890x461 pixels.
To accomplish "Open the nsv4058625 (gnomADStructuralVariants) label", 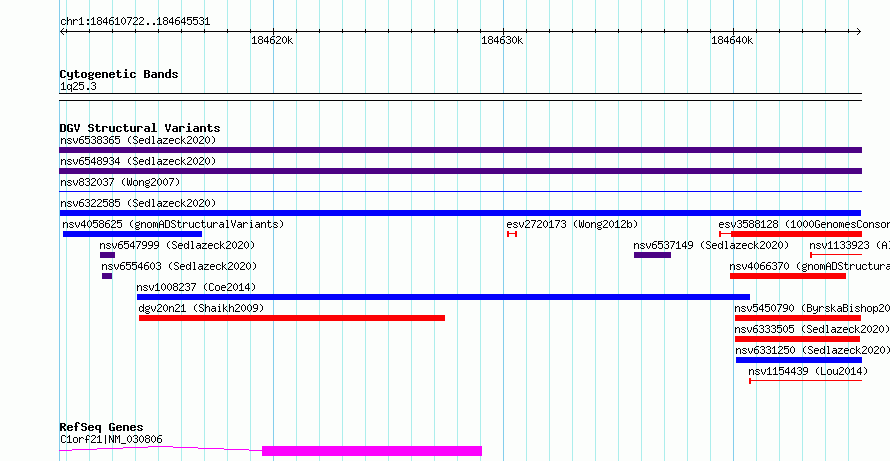I will coord(173,224).
